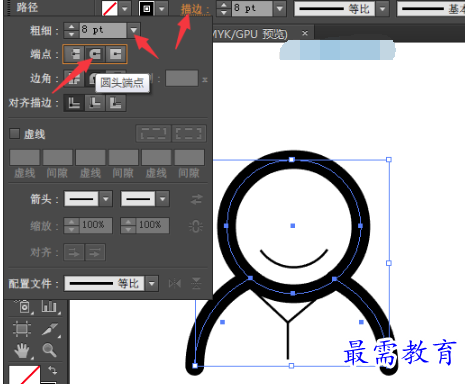The image size is (465, 384).
Task: Link arrowhead start and end scales
Action: (x=196, y=226)
